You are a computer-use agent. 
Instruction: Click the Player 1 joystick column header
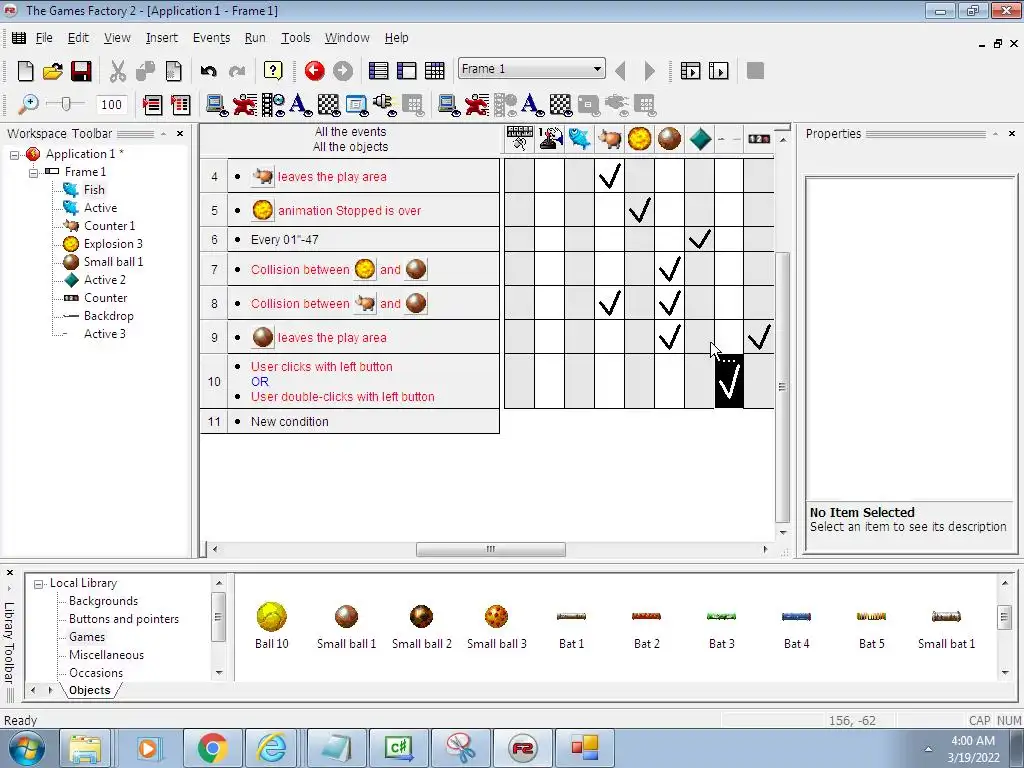(x=550, y=138)
